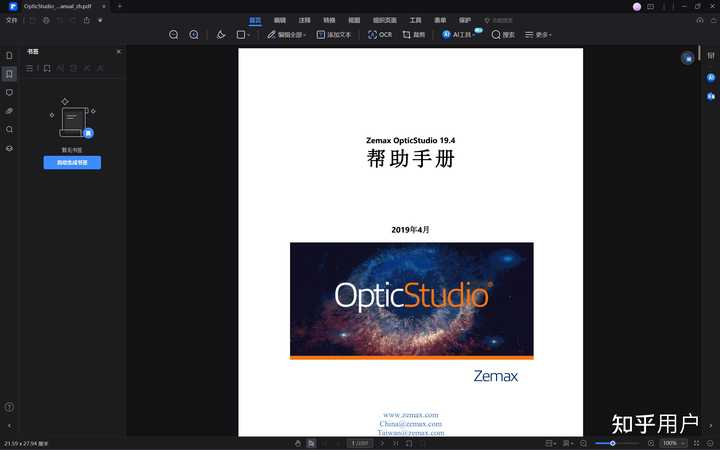Click the bookmark list options icon
Image resolution: width=720 pixels, height=450 pixels.
(29, 68)
